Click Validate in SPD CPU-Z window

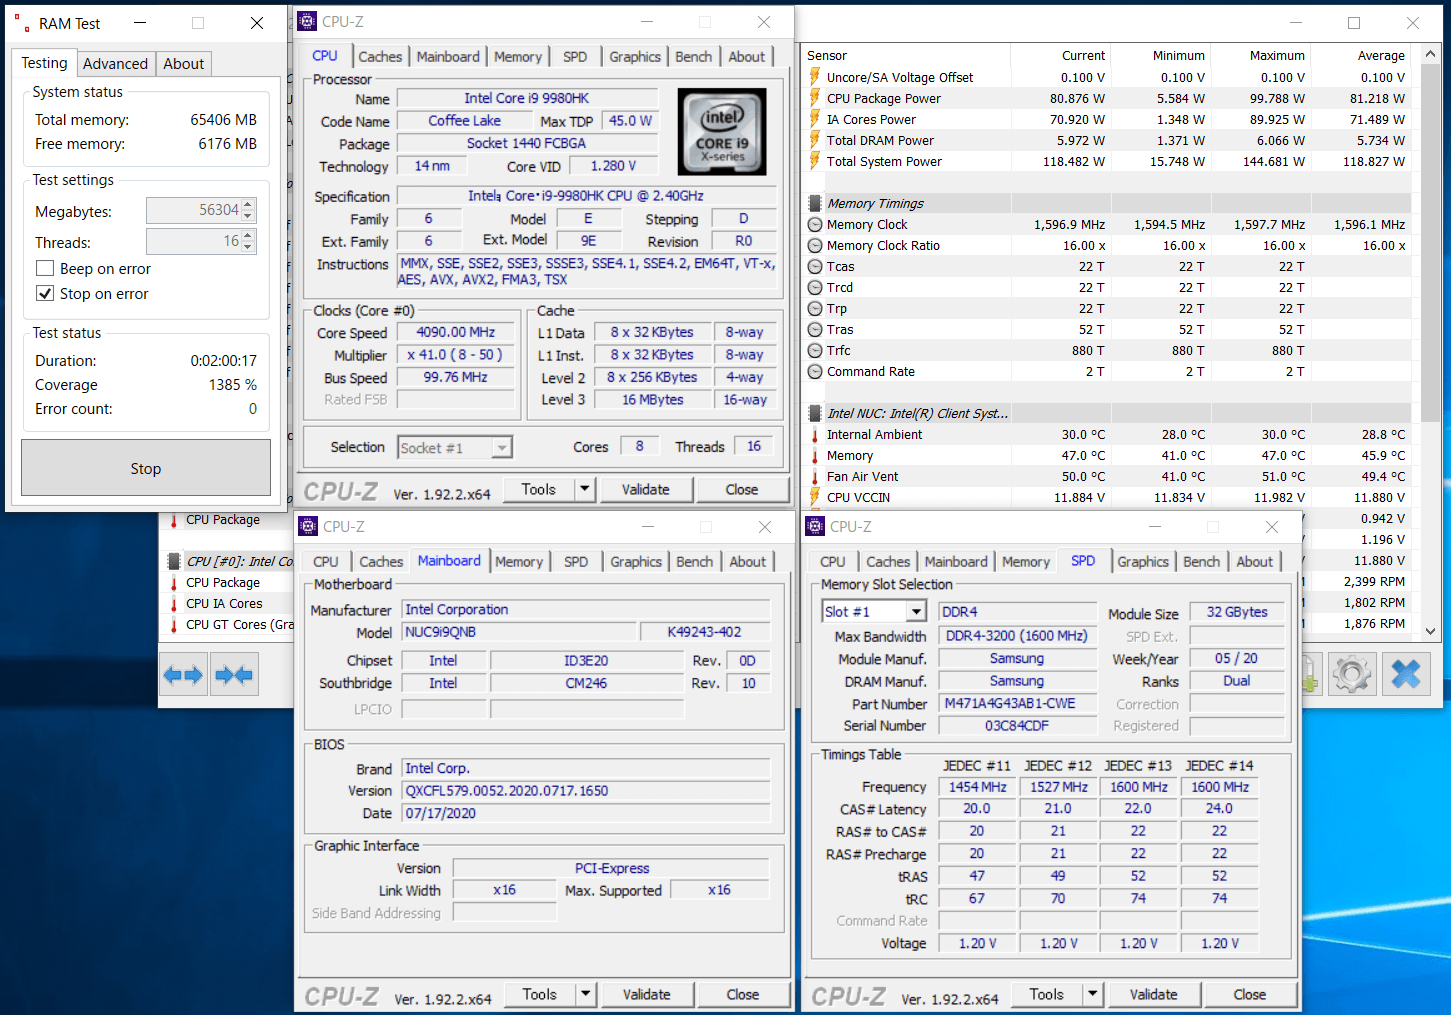(1154, 995)
